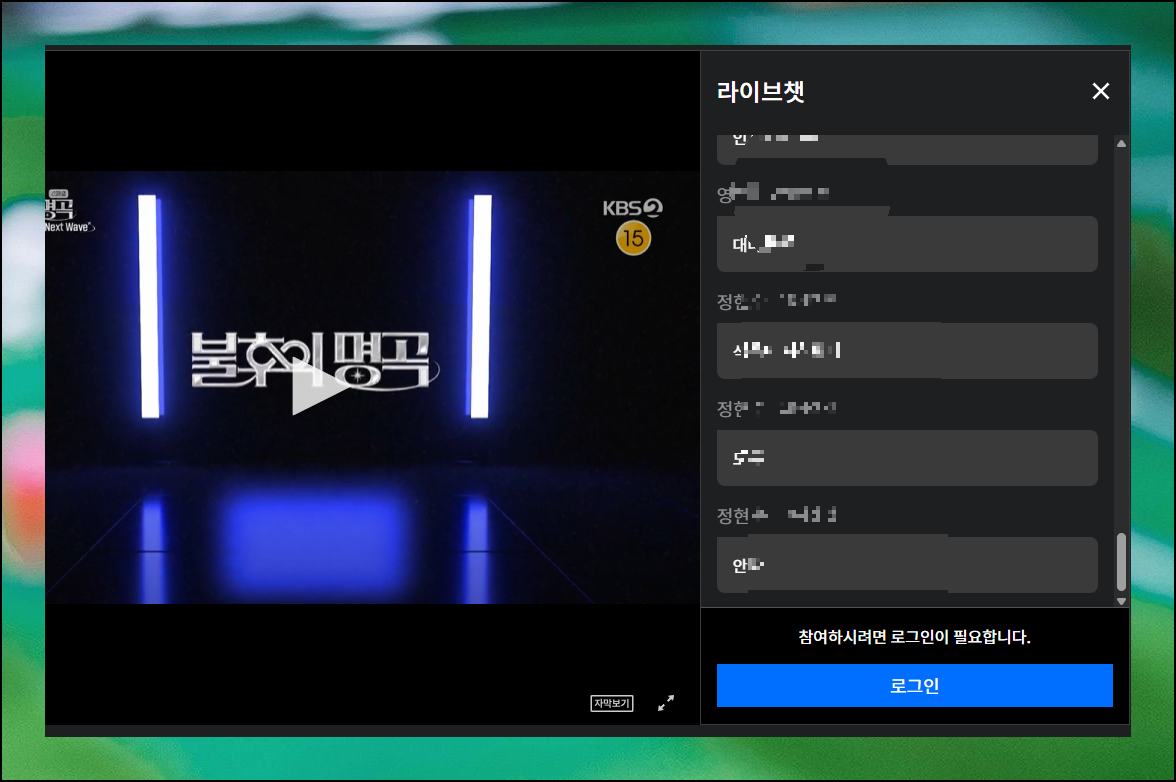The height and width of the screenshot is (782, 1176).
Task: Click the 로그인 button
Action: coord(914,685)
